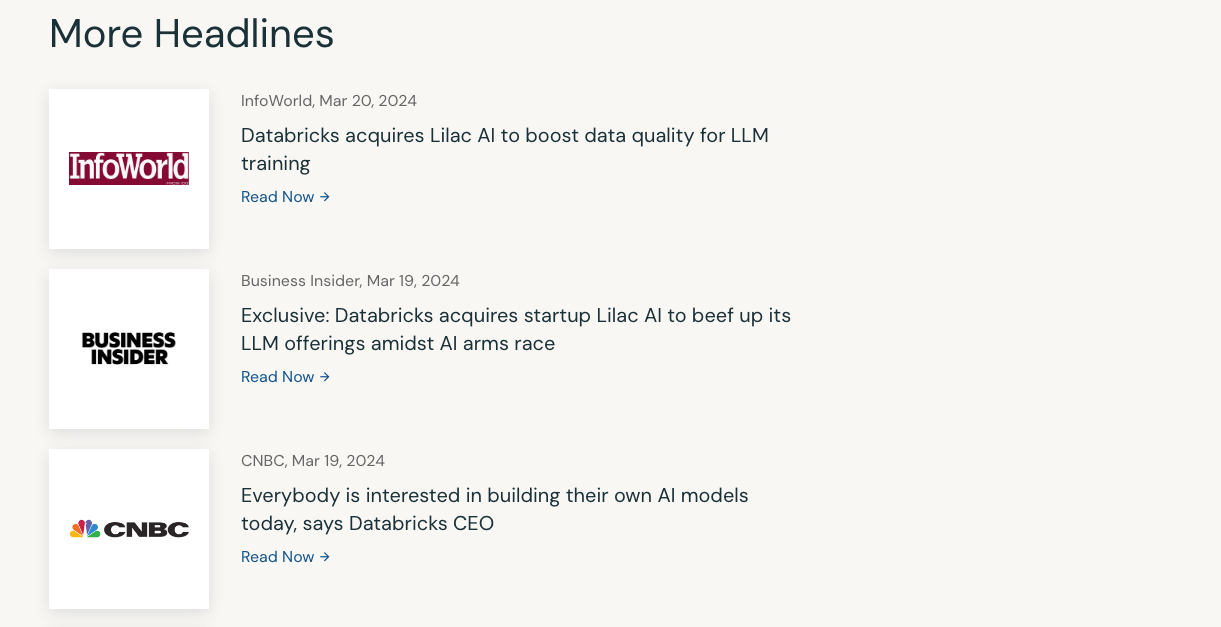The image size is (1221, 627).
Task: Select the Business Insider article thumbnail card
Action: pos(128,348)
